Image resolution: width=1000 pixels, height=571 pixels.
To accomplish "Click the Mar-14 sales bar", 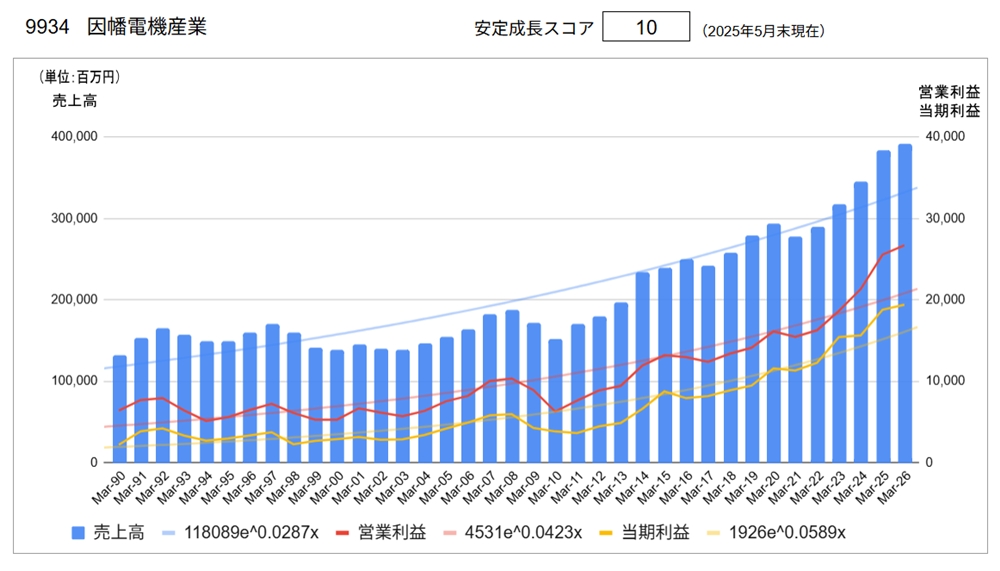I will 643,367.
